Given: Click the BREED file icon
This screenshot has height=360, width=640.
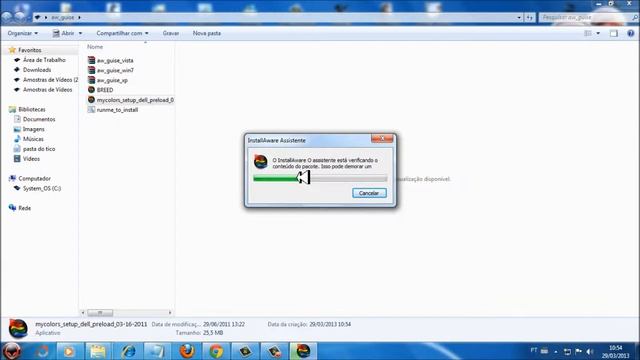Looking at the screenshot, I should (91, 90).
